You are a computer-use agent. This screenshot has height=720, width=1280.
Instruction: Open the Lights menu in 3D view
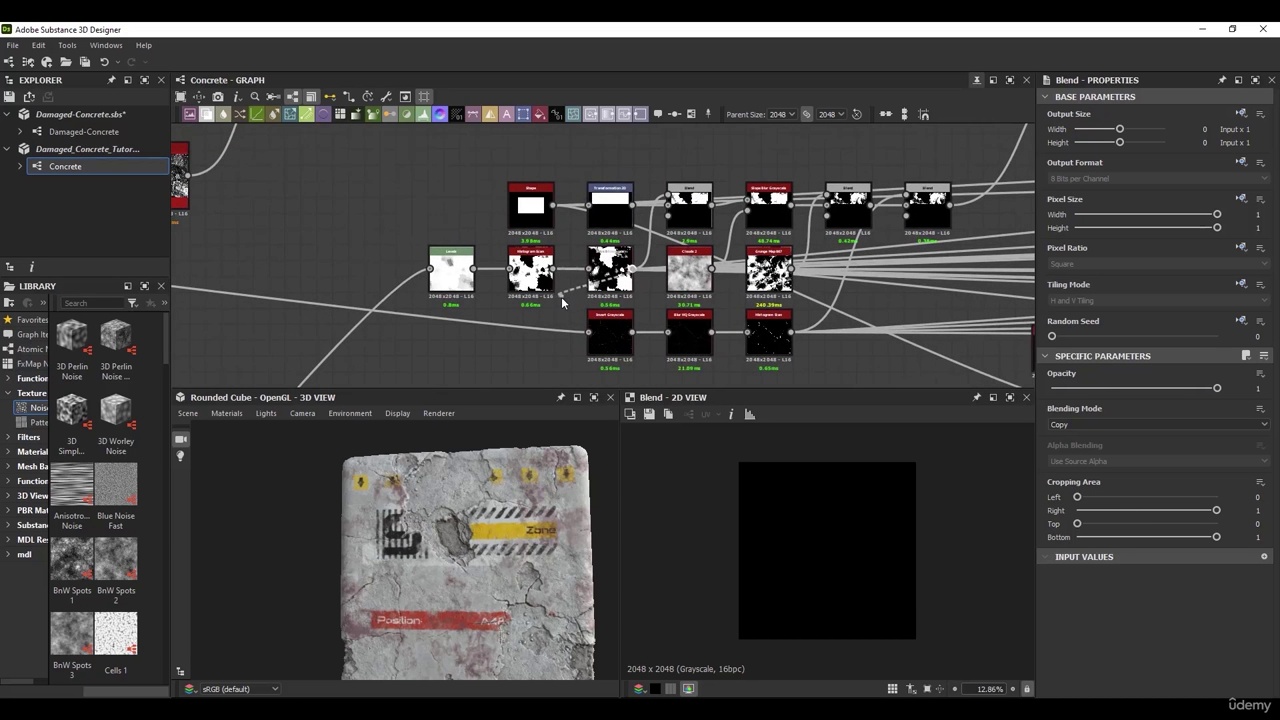(x=266, y=414)
